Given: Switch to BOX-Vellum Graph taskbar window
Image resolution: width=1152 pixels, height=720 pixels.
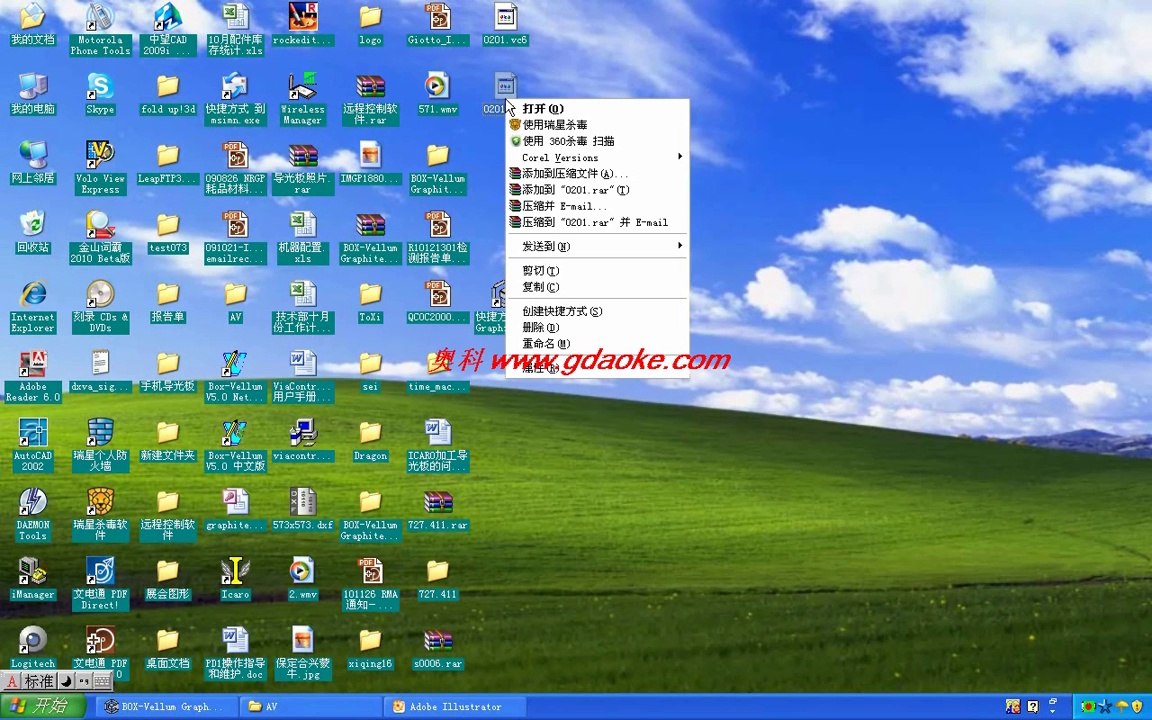Looking at the screenshot, I should 168,707.
